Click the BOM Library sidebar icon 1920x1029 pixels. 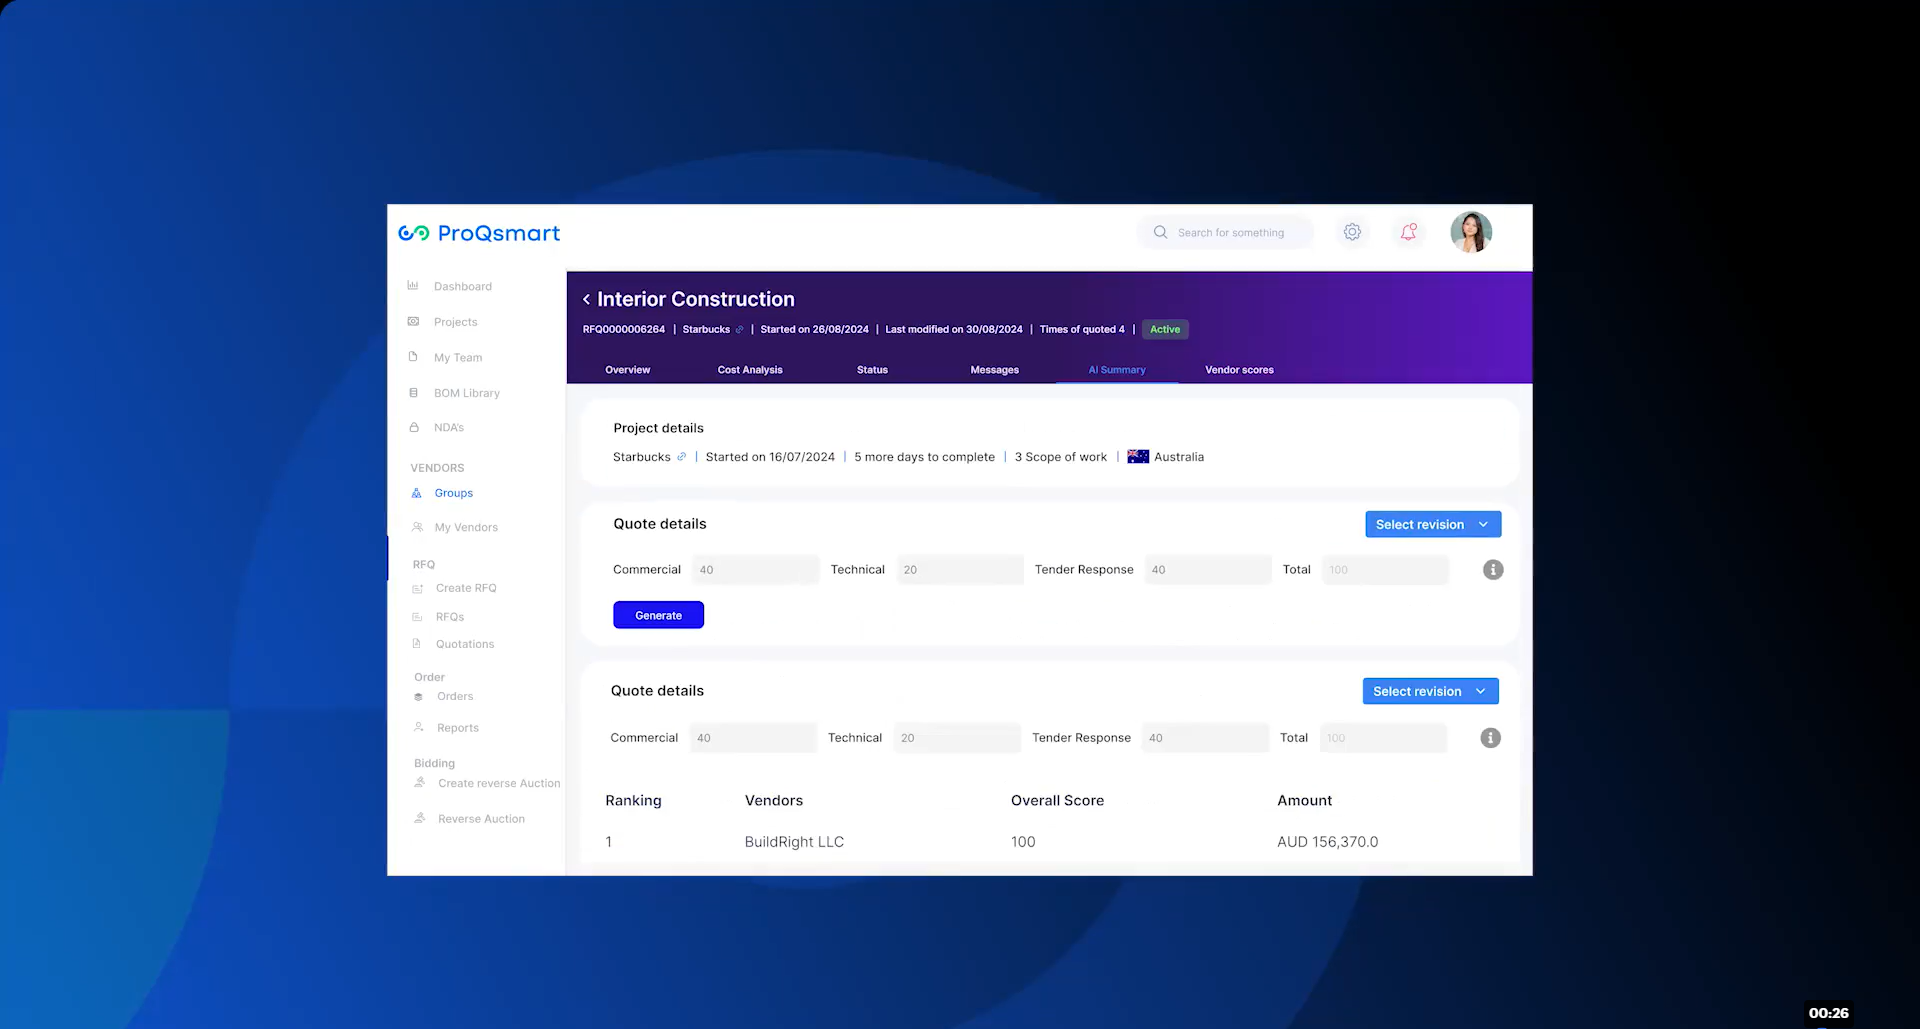(x=413, y=393)
